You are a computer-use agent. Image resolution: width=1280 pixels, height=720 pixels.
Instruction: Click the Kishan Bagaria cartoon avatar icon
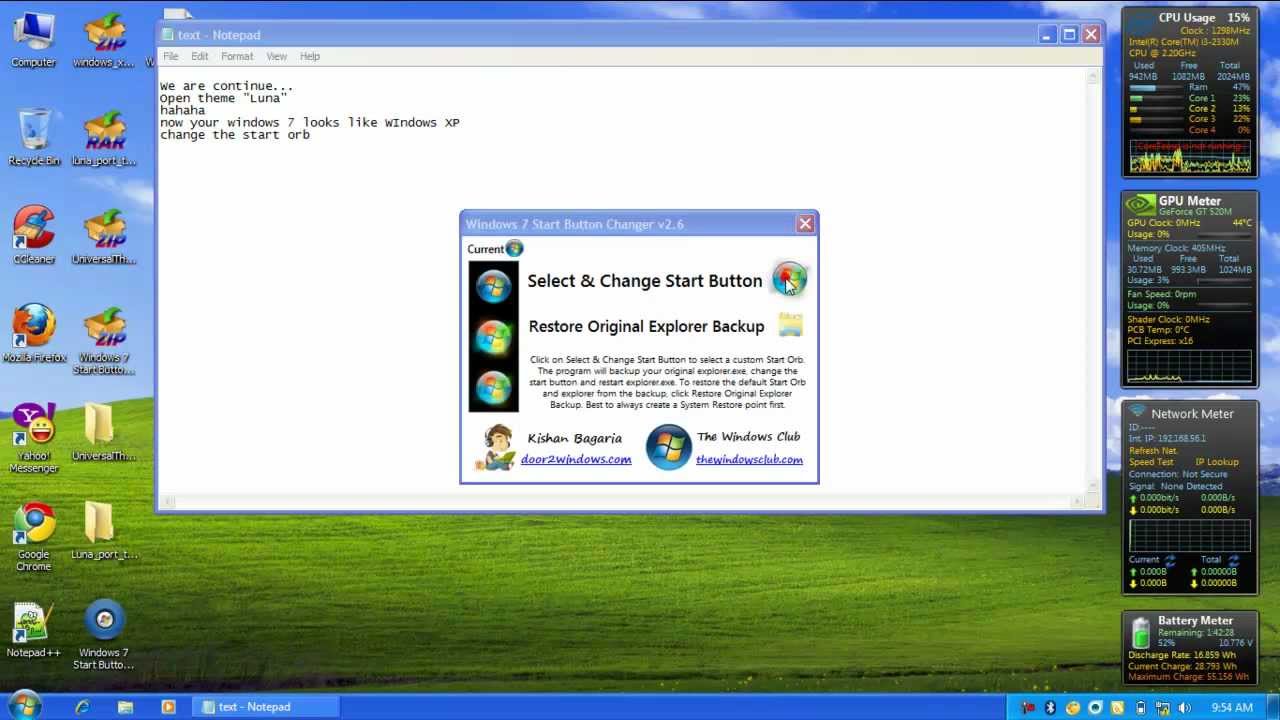(x=495, y=447)
